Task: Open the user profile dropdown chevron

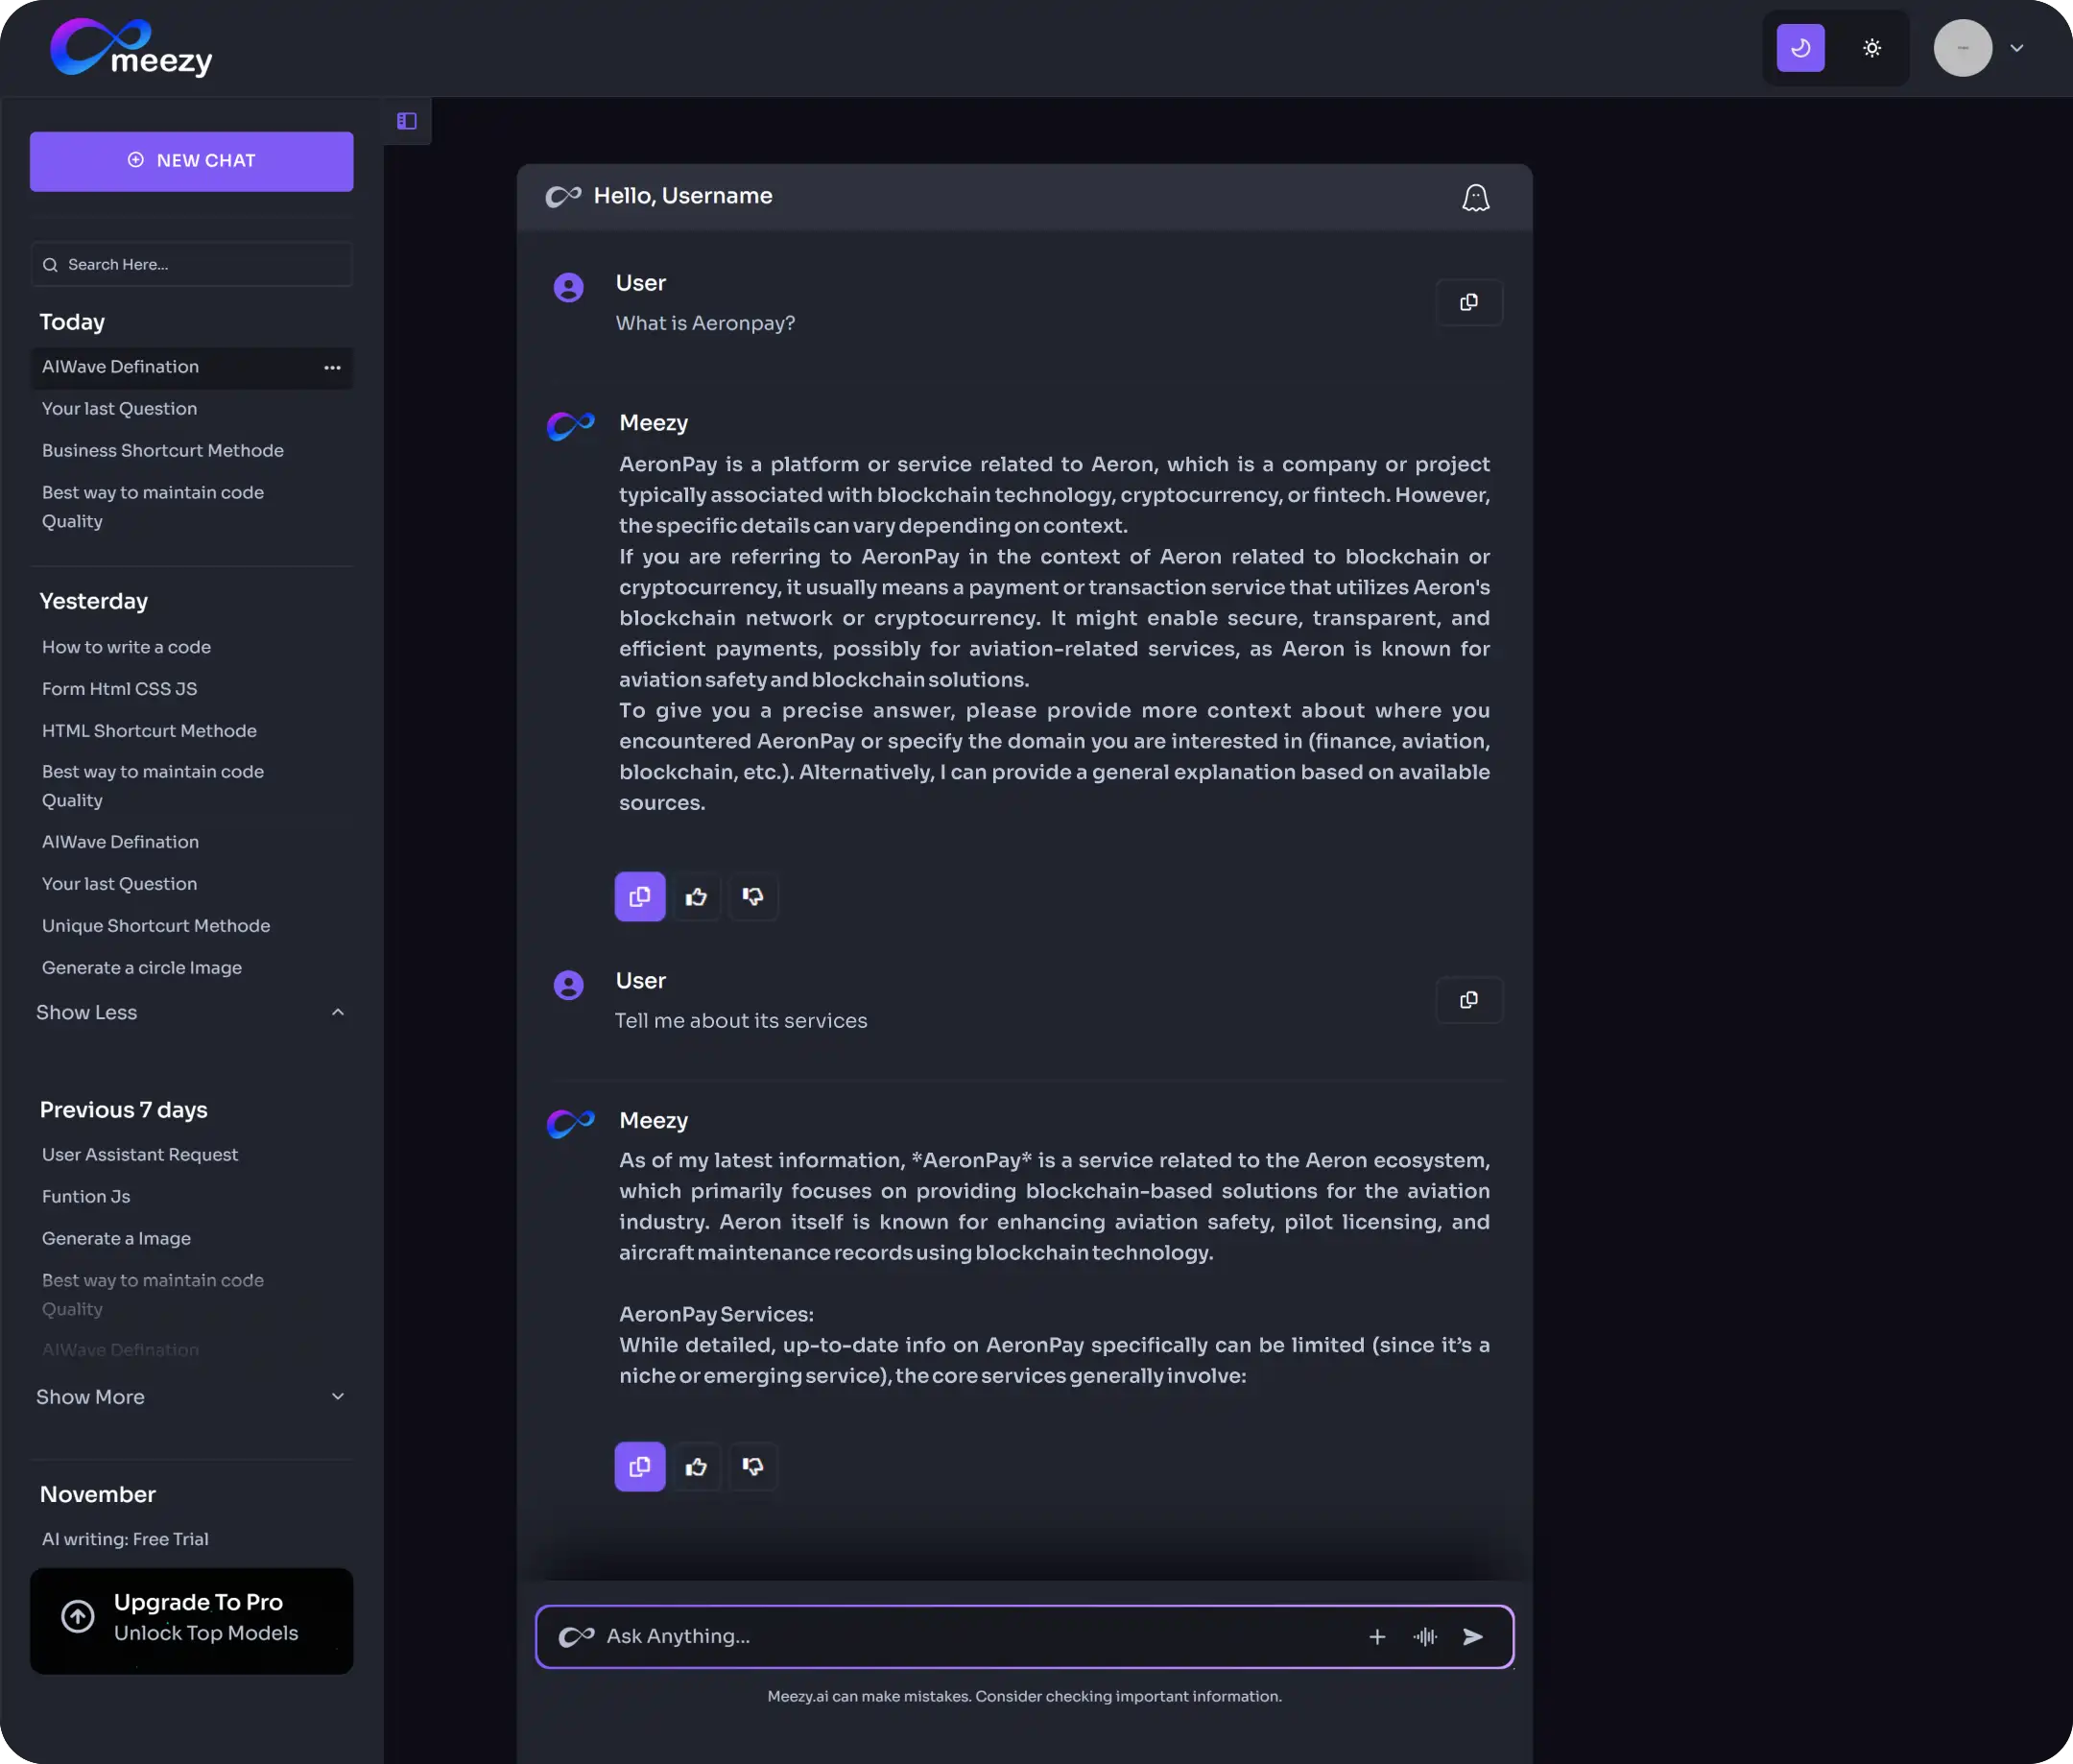Action: (x=2016, y=48)
